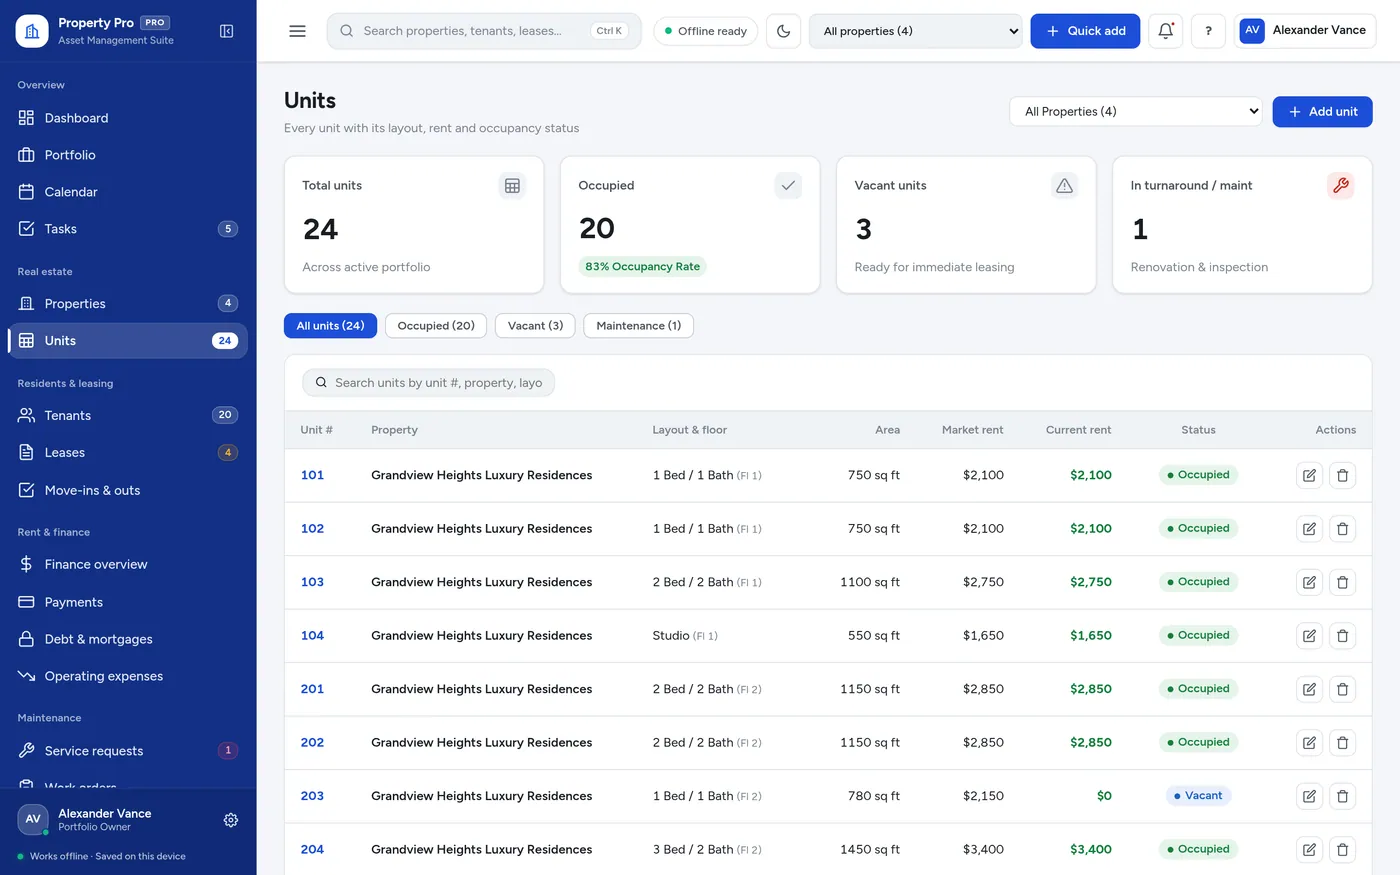Collapse the sidebar with the panel icon
This screenshot has height=875, width=1400.
point(227,31)
